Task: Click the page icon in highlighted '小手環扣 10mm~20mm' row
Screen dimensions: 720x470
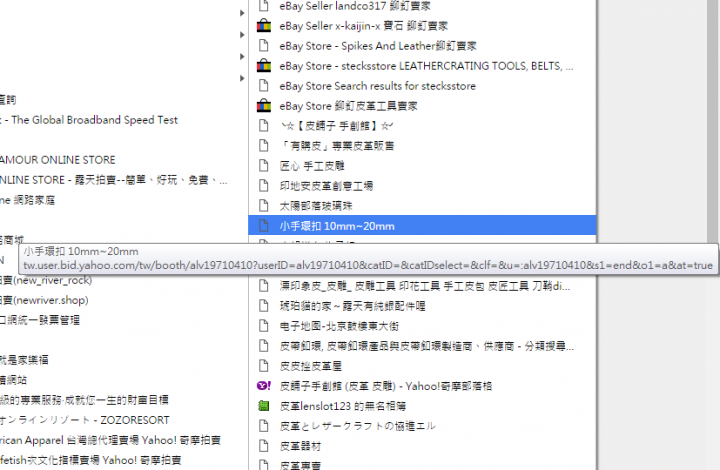Action: tap(264, 225)
